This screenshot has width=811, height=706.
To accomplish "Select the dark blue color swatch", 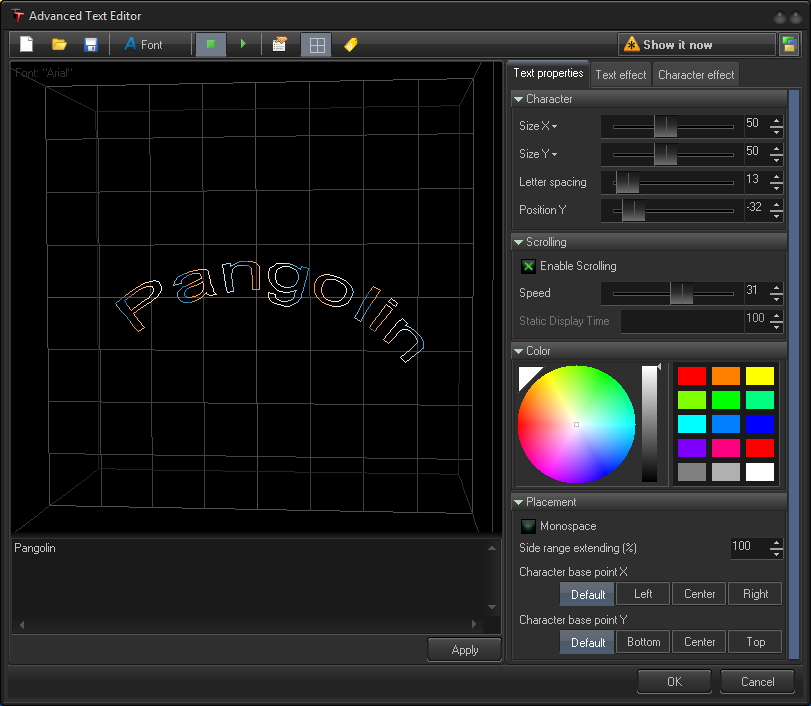I will pos(760,424).
